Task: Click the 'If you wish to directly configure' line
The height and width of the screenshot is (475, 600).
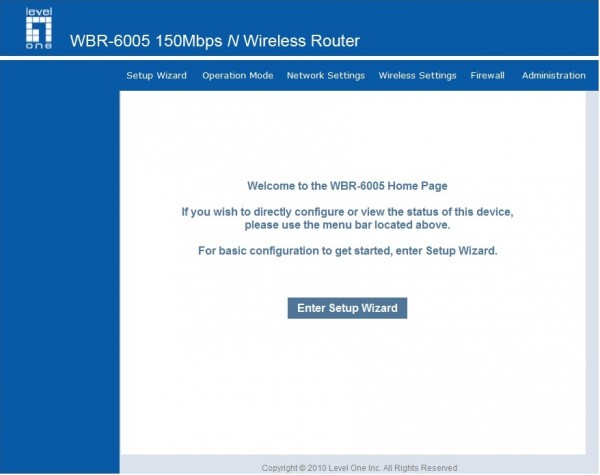Action: 347,212
